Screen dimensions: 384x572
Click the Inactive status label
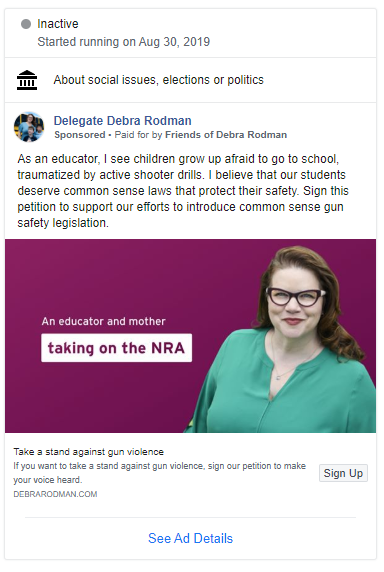[x=58, y=24]
